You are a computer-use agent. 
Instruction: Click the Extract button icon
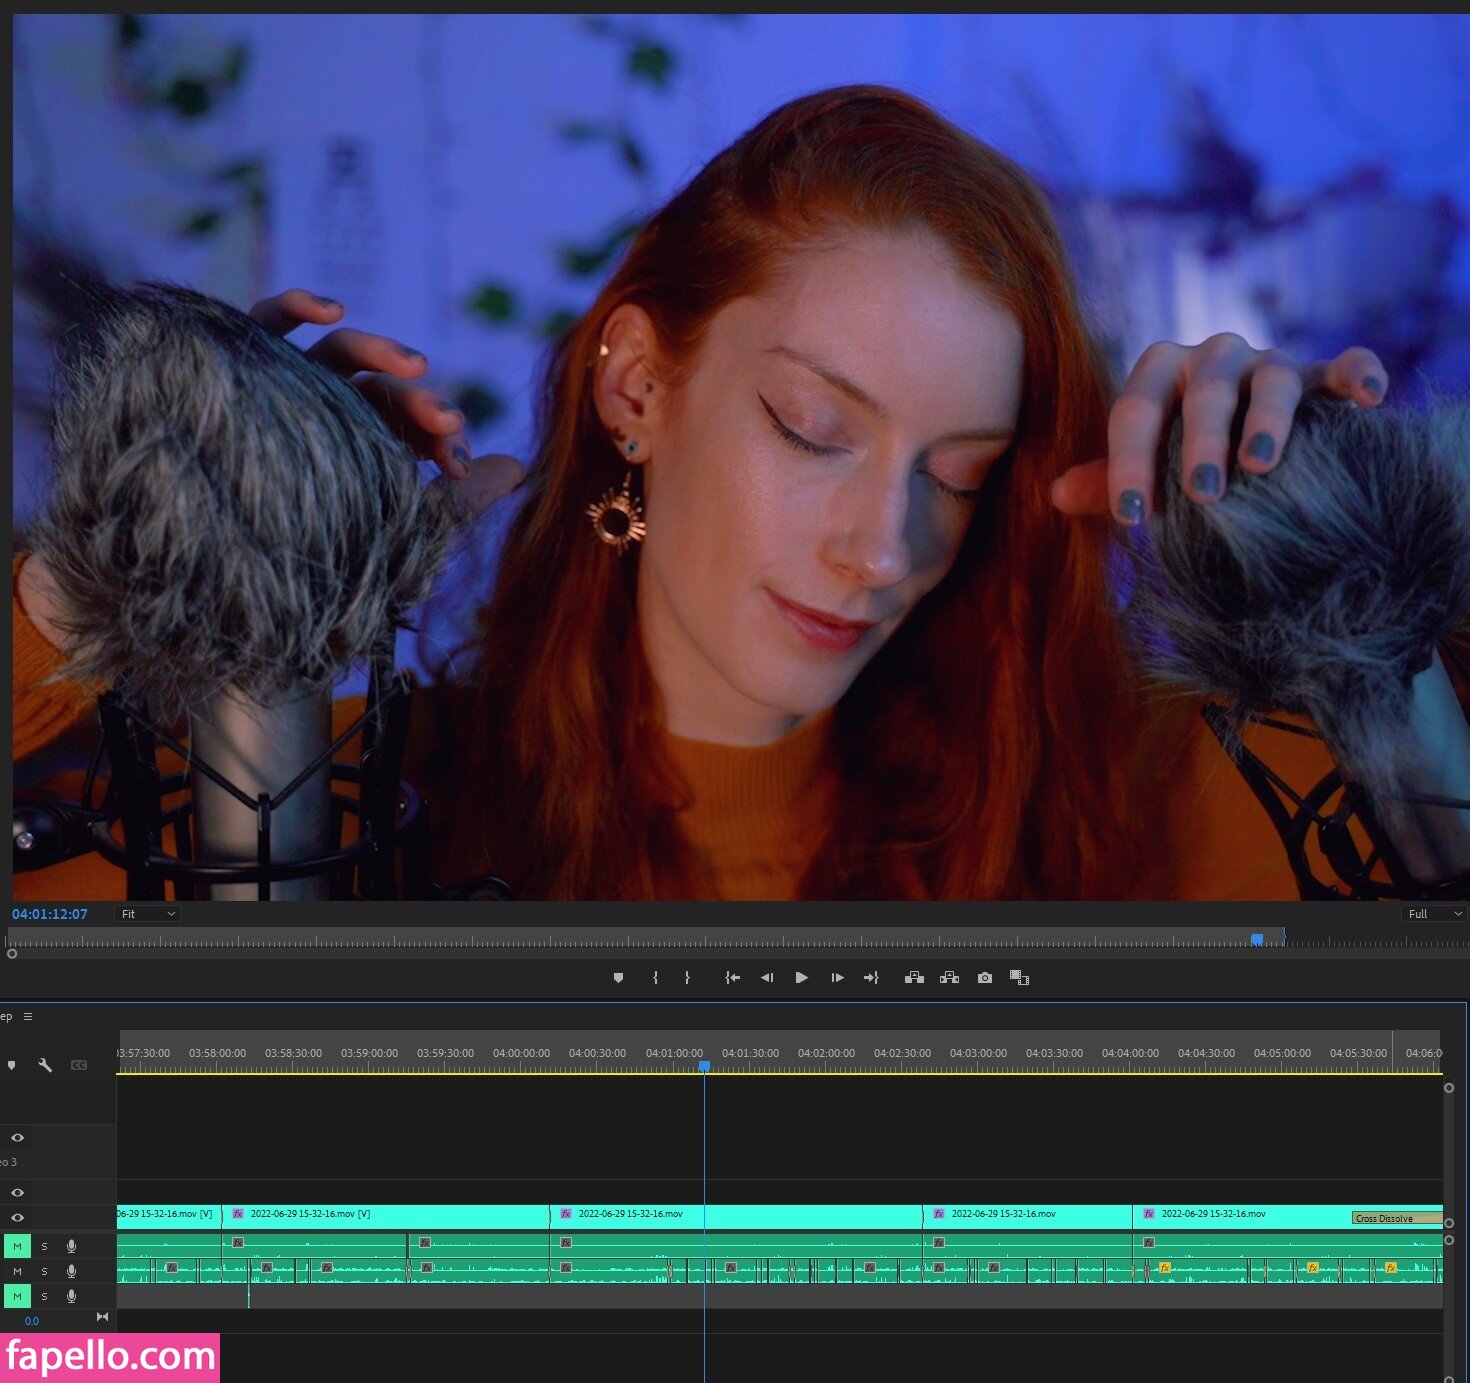(949, 977)
